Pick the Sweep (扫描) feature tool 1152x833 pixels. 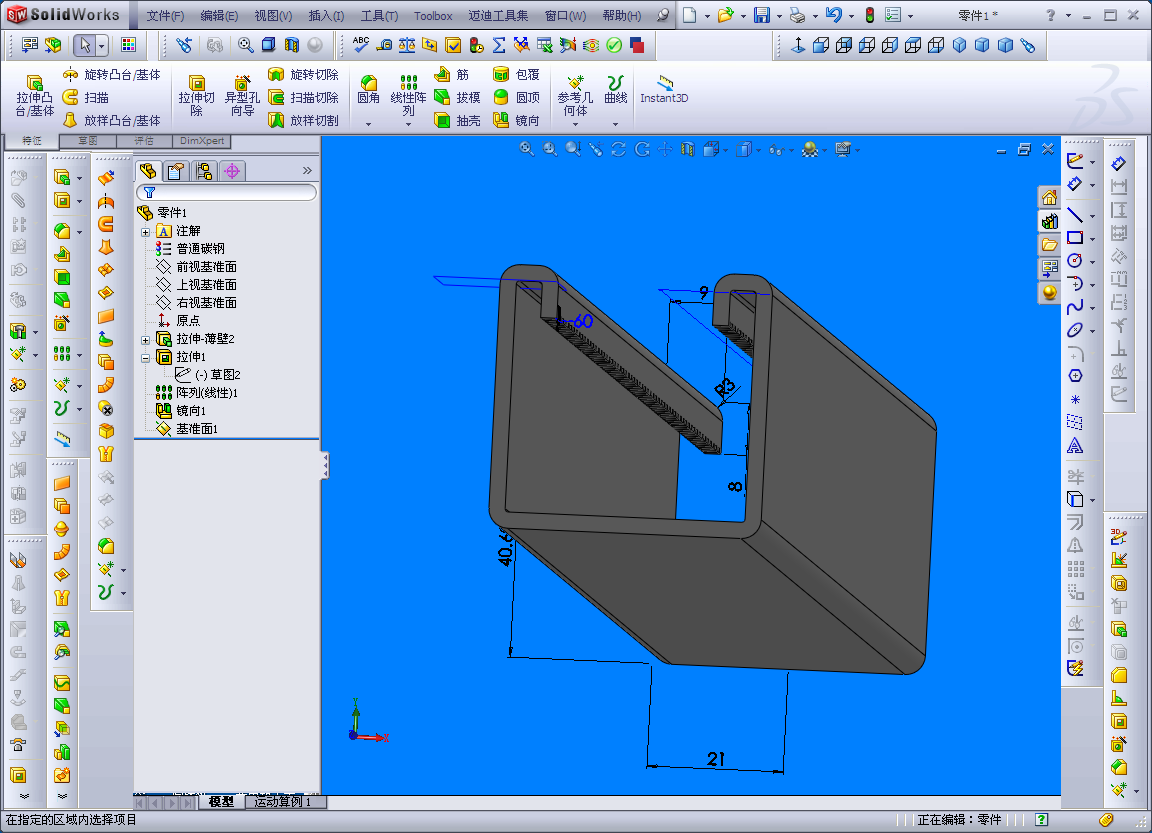86,97
